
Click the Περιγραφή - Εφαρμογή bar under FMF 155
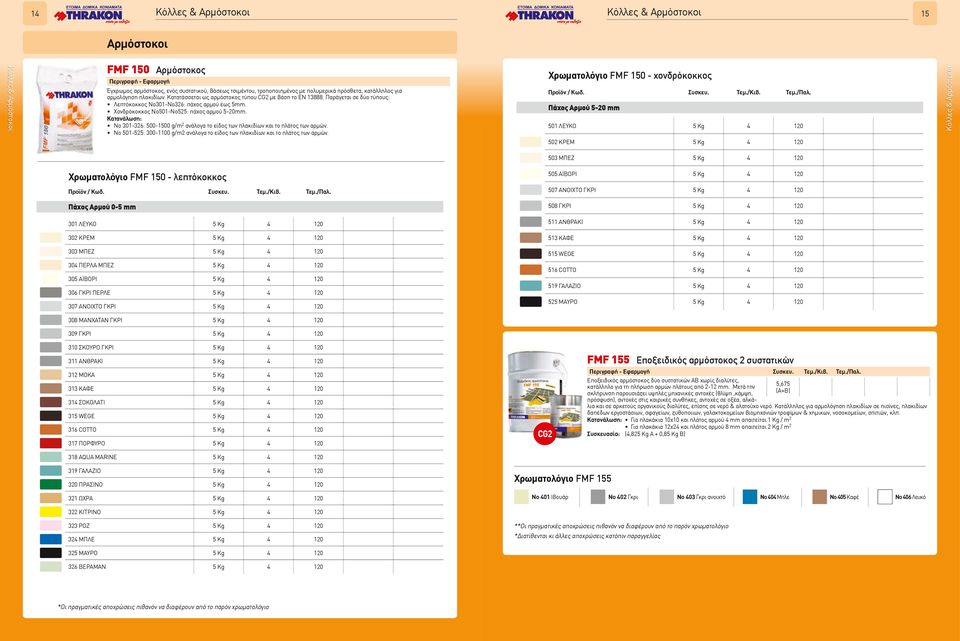[758, 372]
